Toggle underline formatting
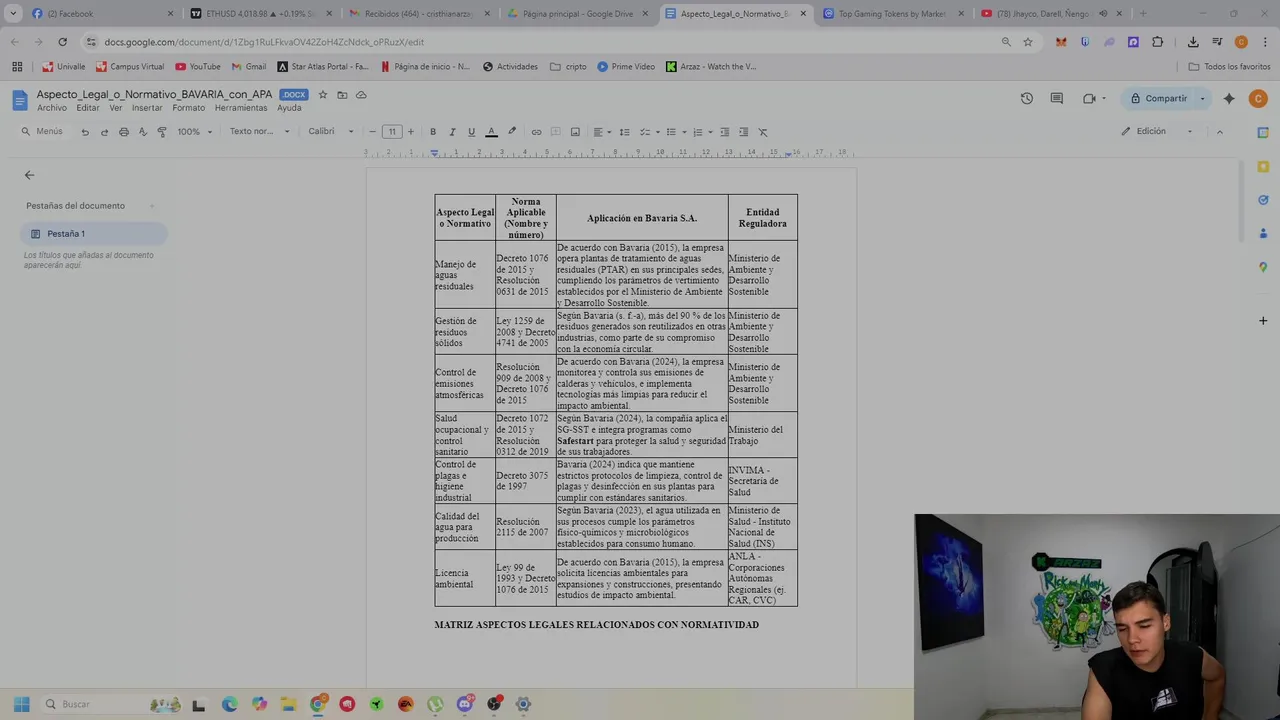This screenshot has width=1280, height=720. tap(471, 132)
